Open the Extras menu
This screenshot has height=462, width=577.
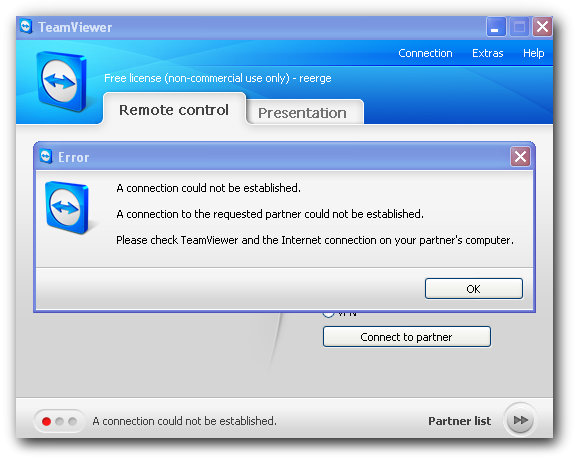488,53
